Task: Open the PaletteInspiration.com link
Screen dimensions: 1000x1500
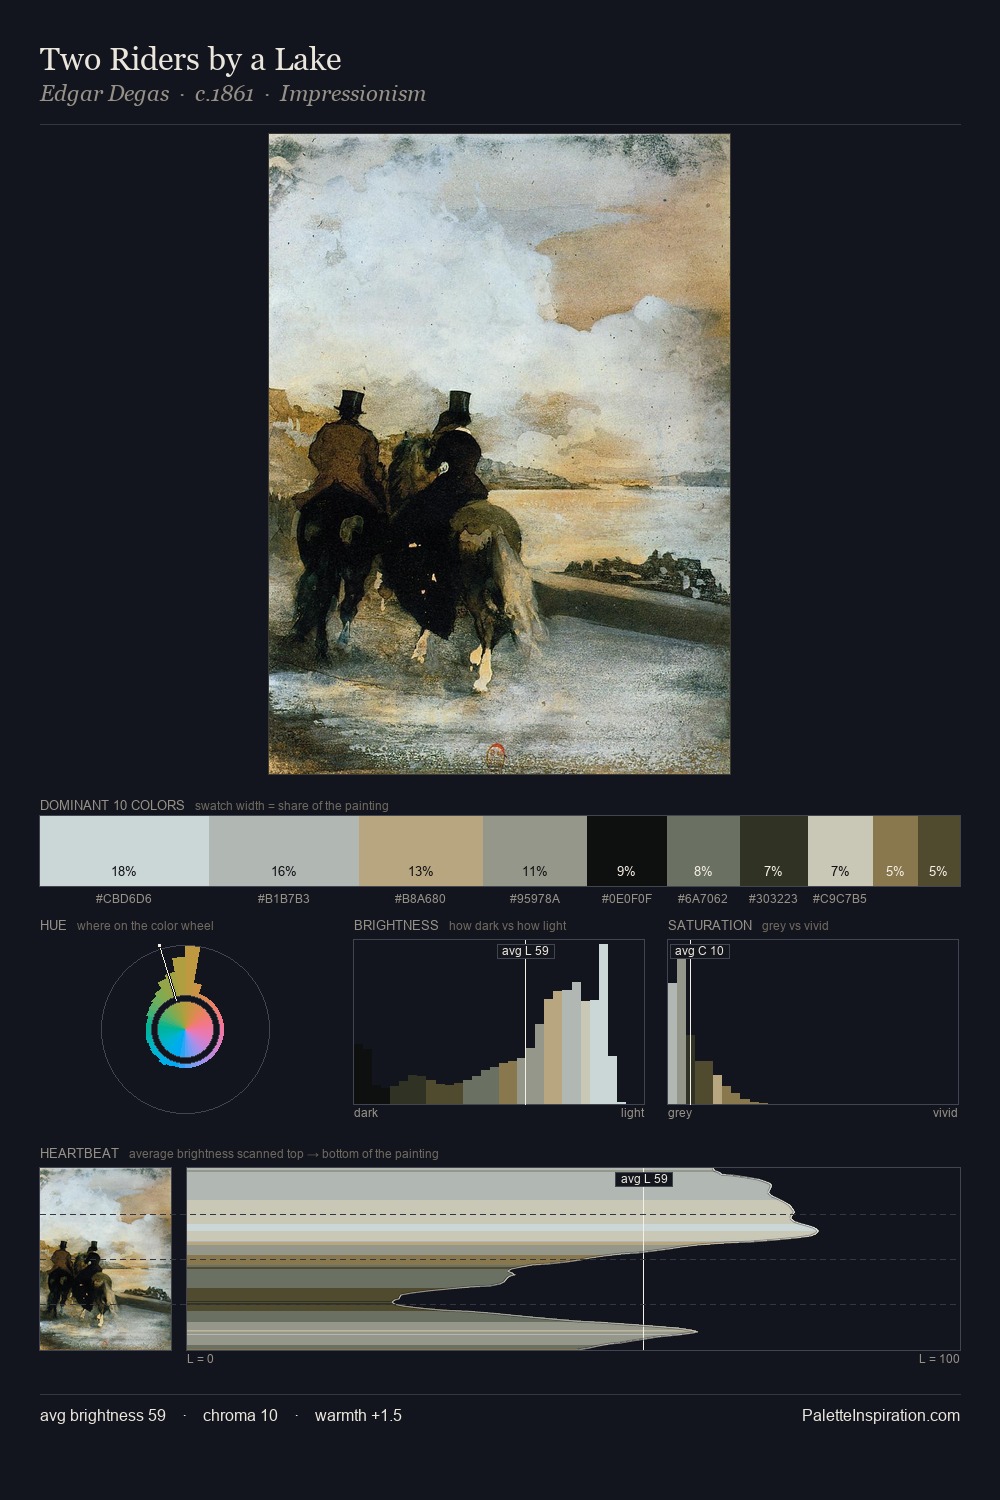Action: click(881, 1415)
